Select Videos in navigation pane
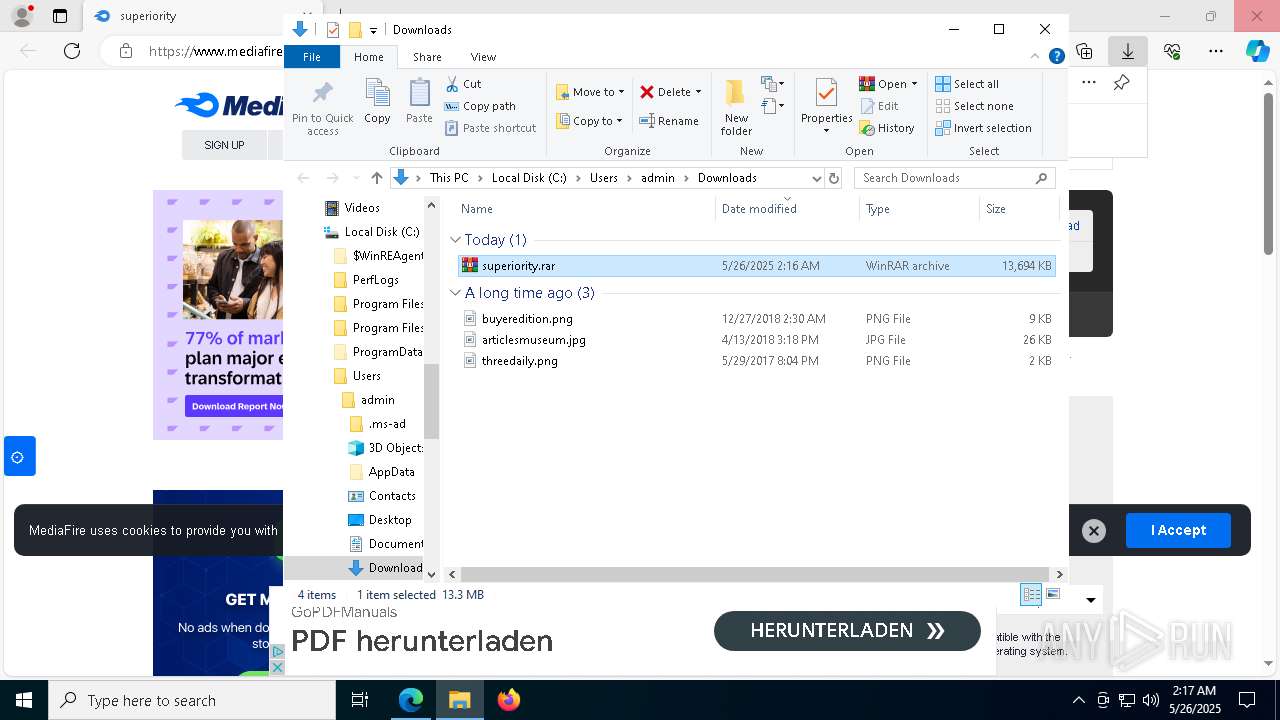This screenshot has height=720, width=1280. point(362,208)
